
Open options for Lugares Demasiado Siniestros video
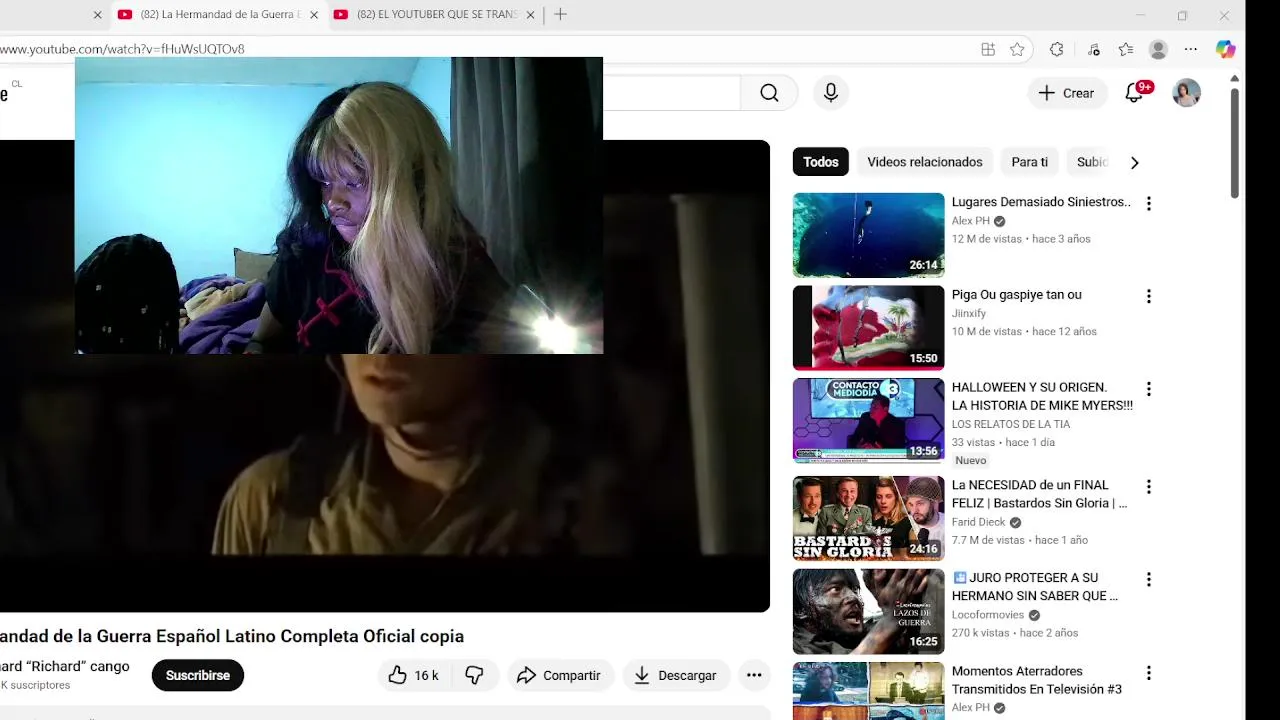pos(1148,203)
